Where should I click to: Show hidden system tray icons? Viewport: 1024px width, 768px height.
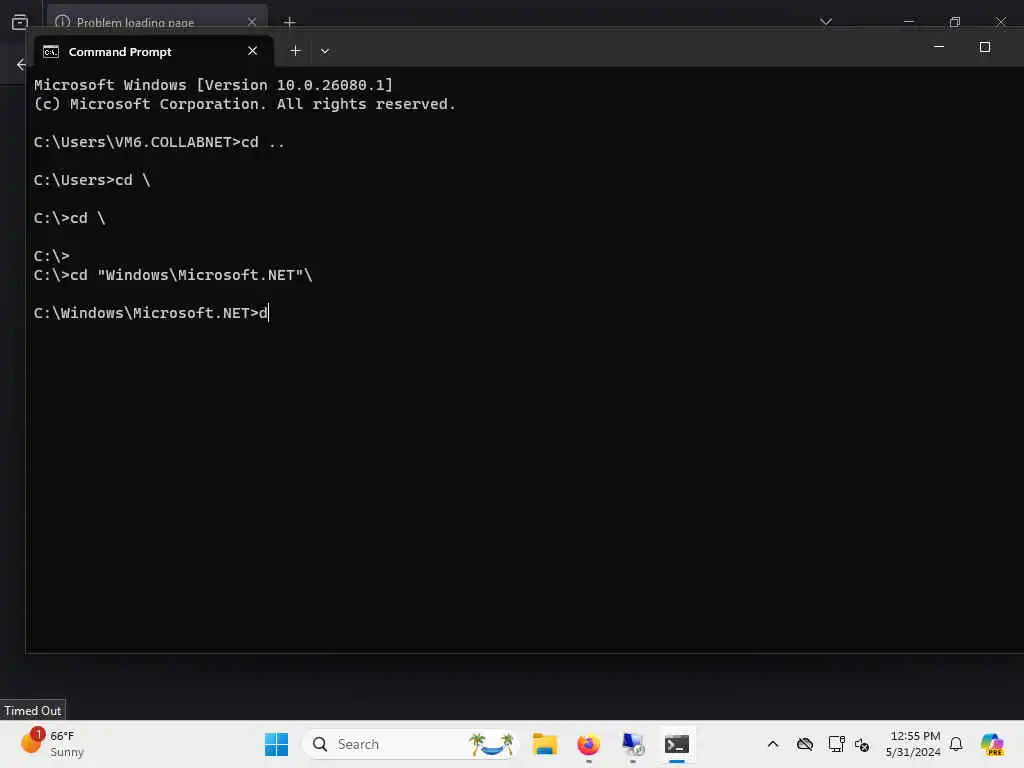point(773,744)
